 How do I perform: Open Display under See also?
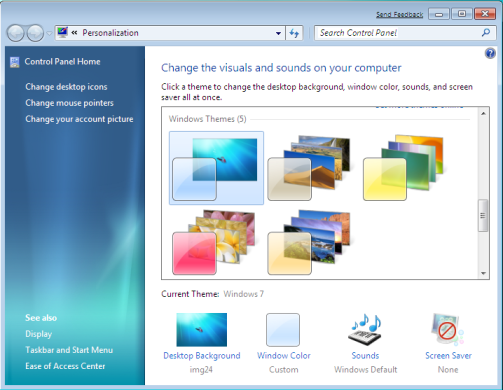pos(39,334)
